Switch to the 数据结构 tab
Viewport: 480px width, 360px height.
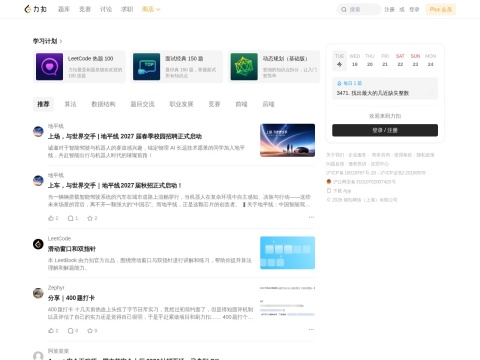pos(103,104)
